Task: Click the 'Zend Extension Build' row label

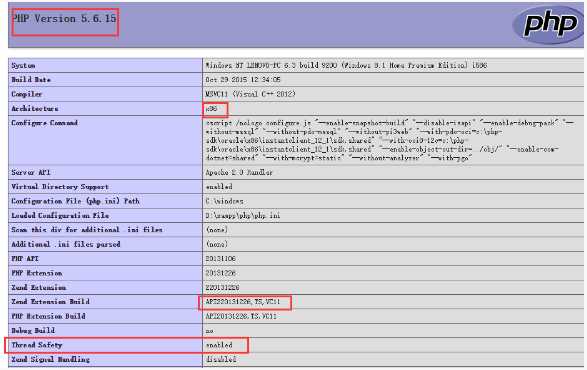Action: pyautogui.click(x=50, y=302)
